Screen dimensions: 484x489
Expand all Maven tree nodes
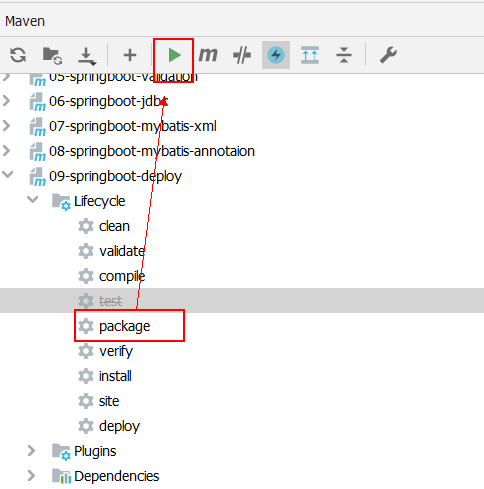[x=310, y=55]
